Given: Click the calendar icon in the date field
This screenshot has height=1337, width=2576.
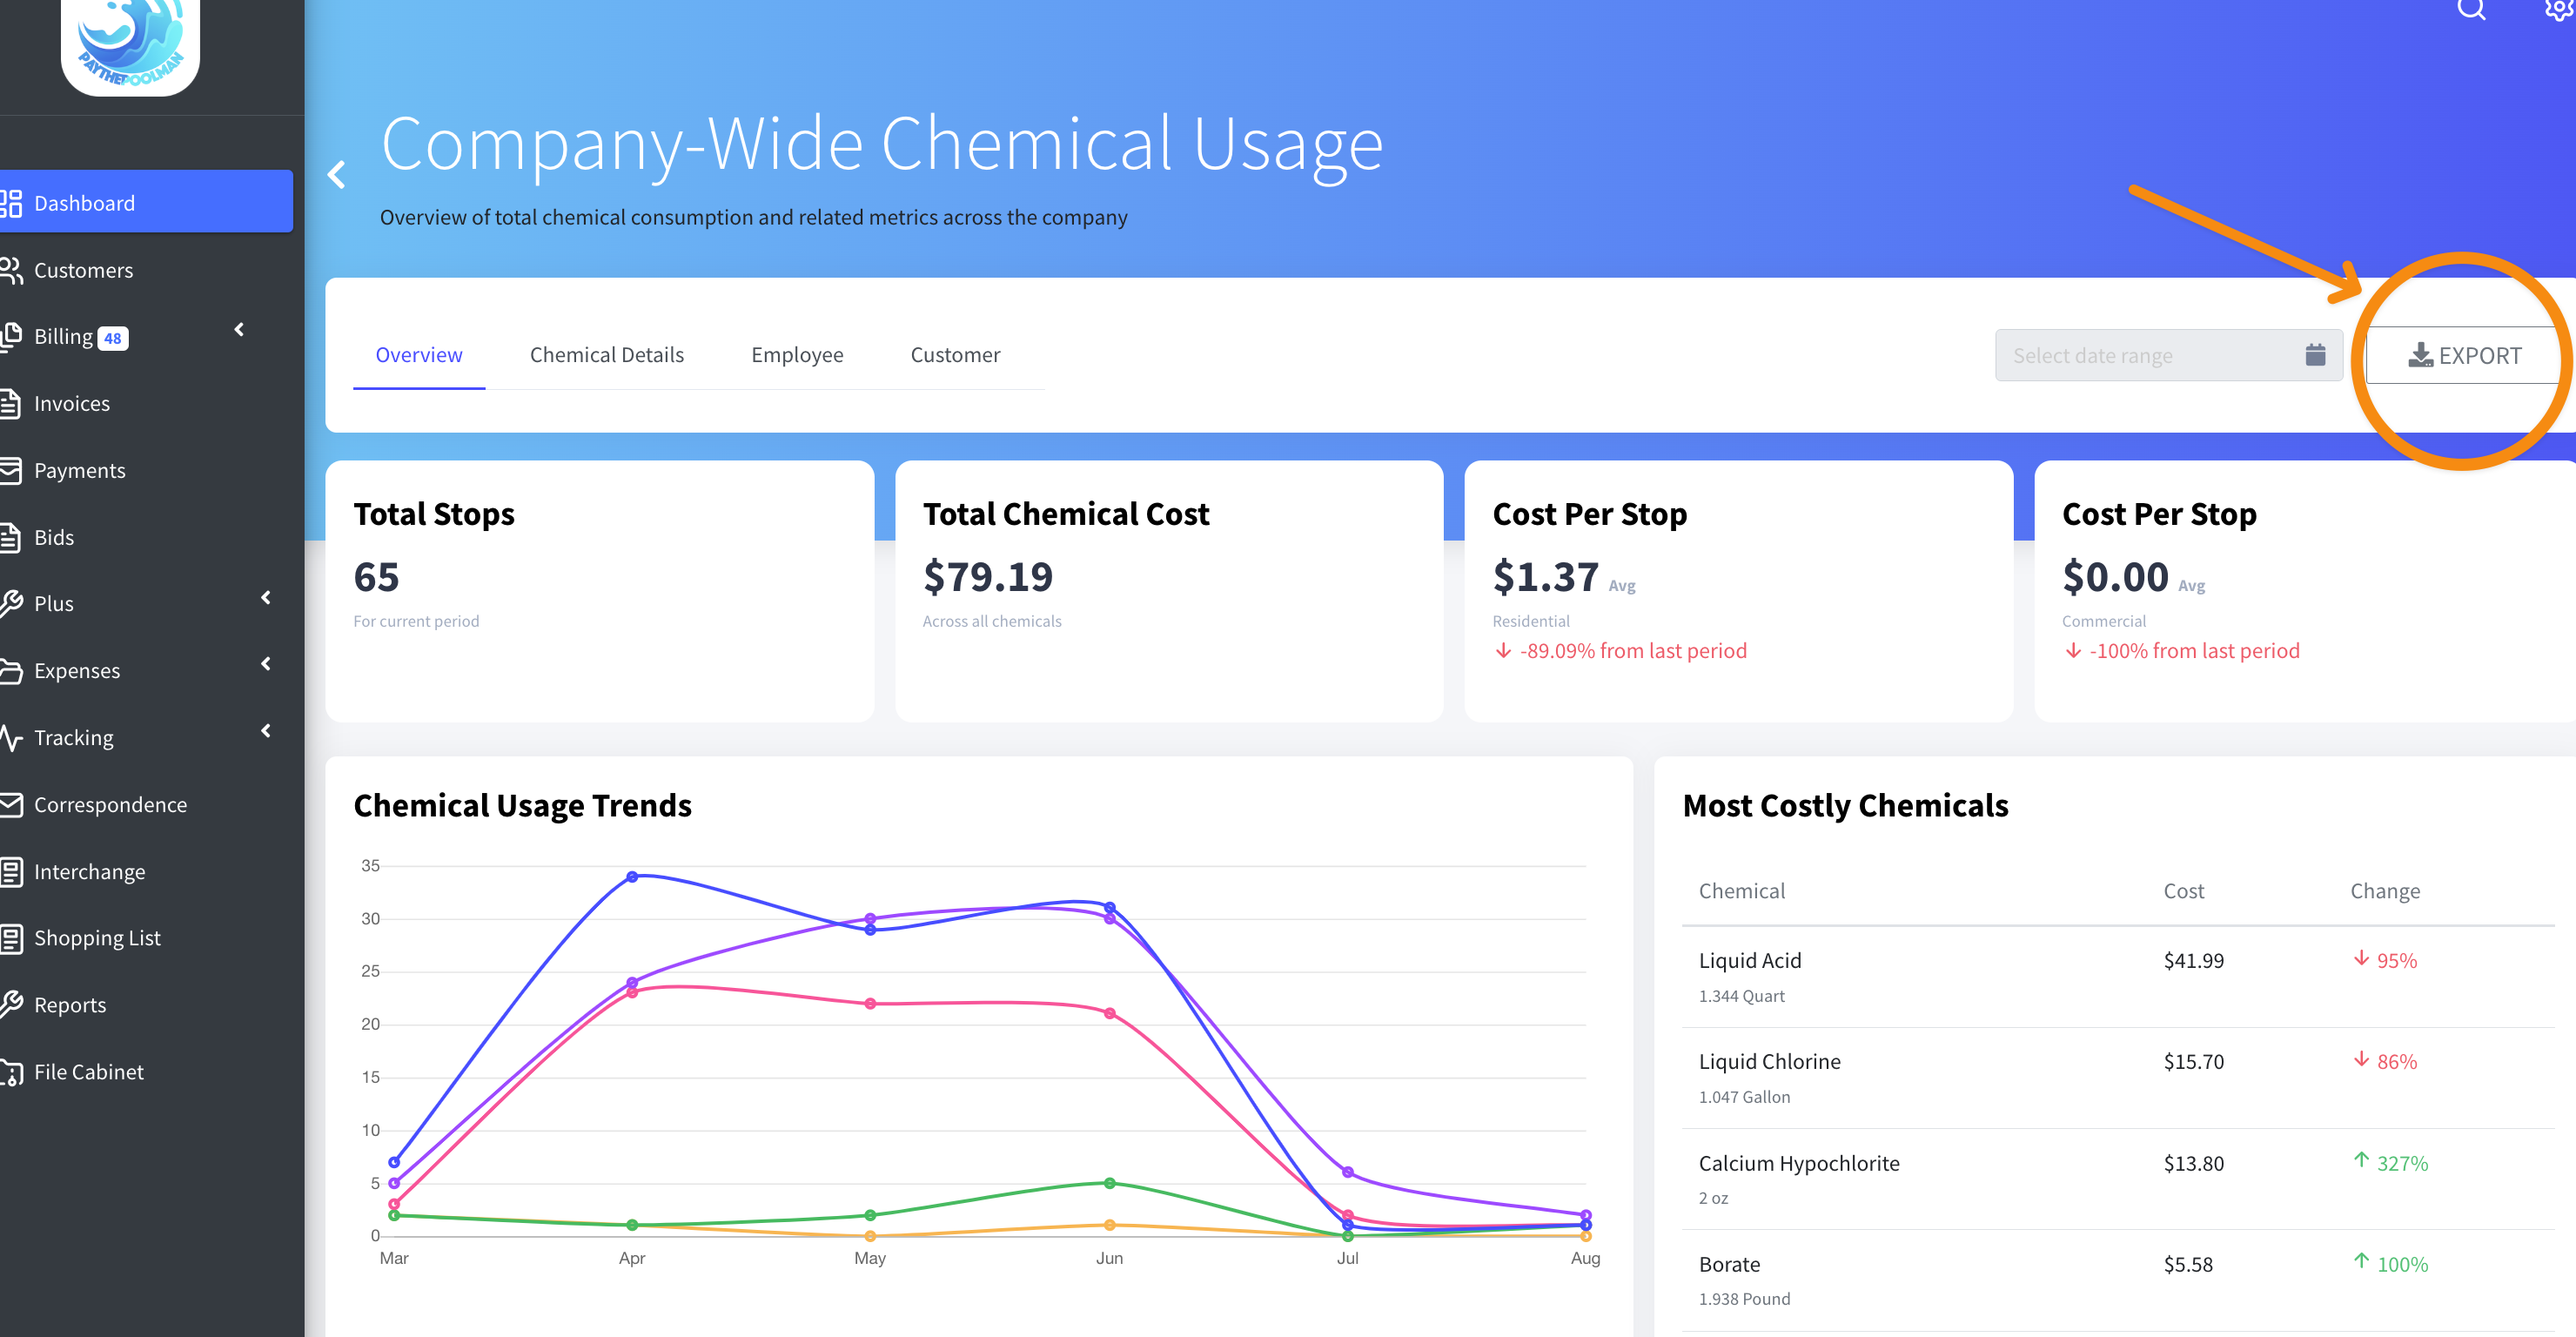Looking at the screenshot, I should 2315,355.
